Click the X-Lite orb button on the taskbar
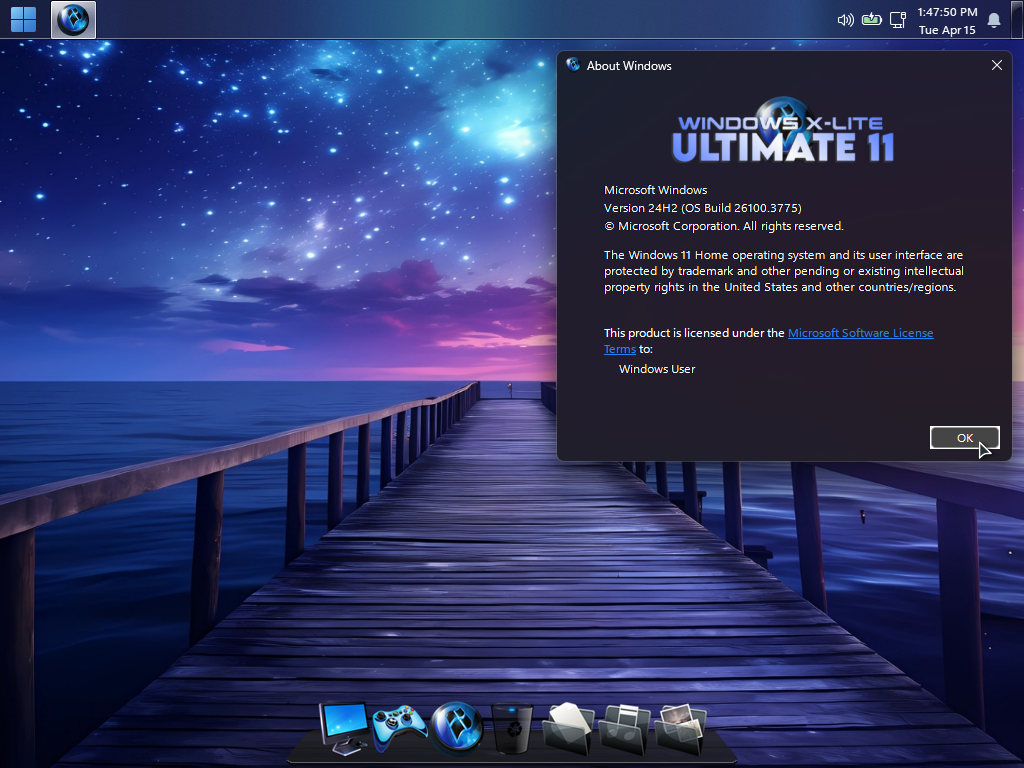Screen dimensions: 1024x768 (73, 20)
